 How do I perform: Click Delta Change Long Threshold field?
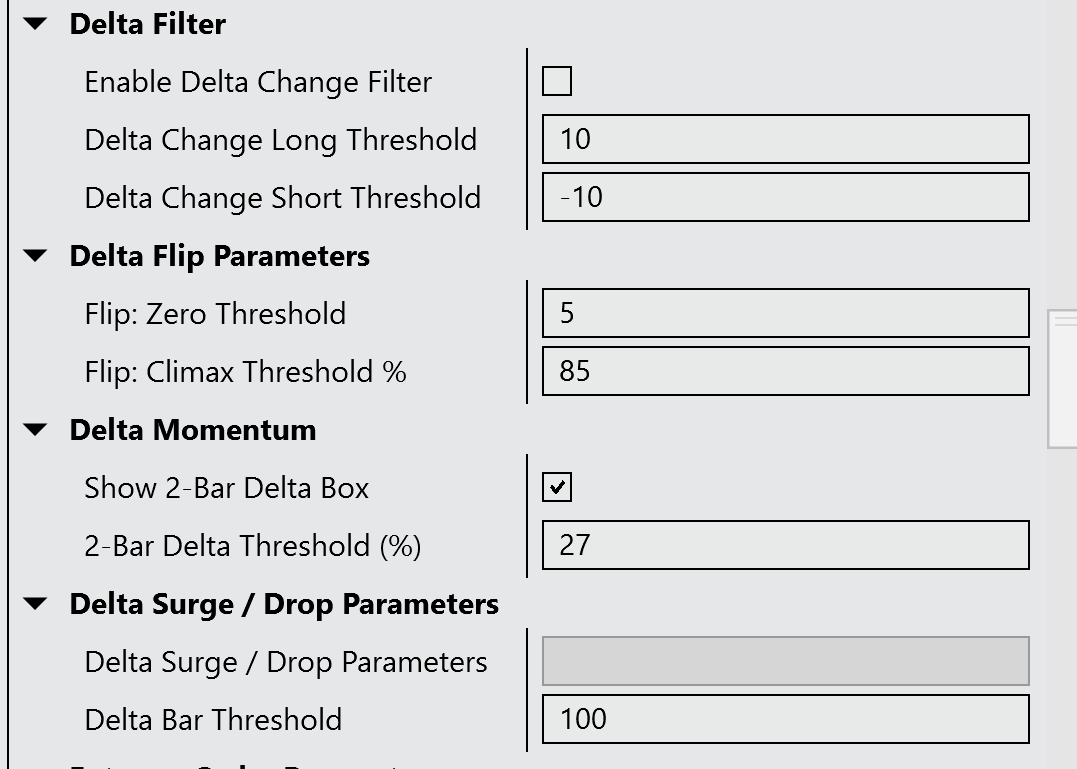click(785, 139)
